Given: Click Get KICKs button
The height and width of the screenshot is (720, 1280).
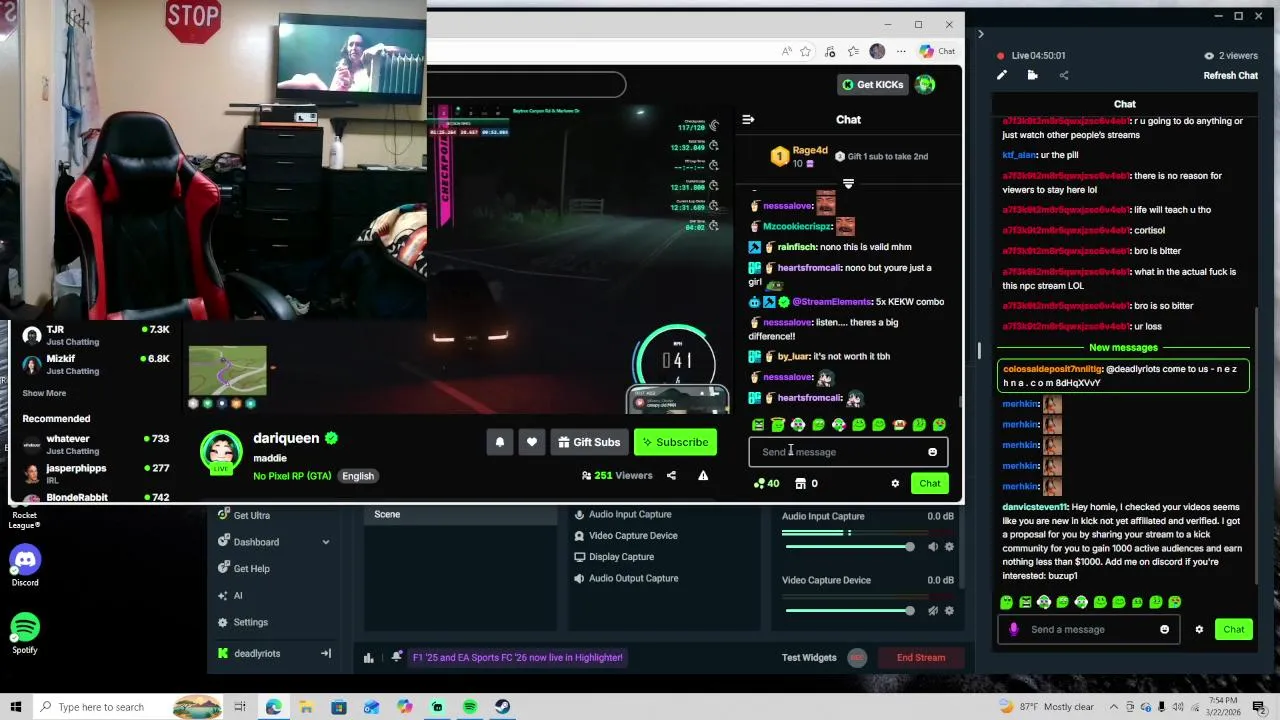Looking at the screenshot, I should pyautogui.click(x=873, y=84).
